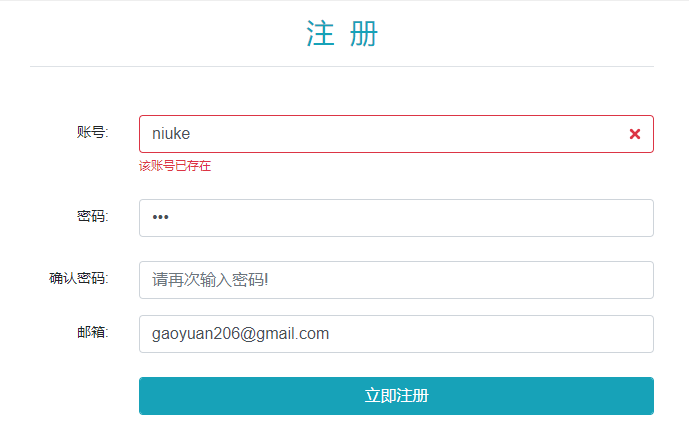Click the 邮箱: field label

92,332
